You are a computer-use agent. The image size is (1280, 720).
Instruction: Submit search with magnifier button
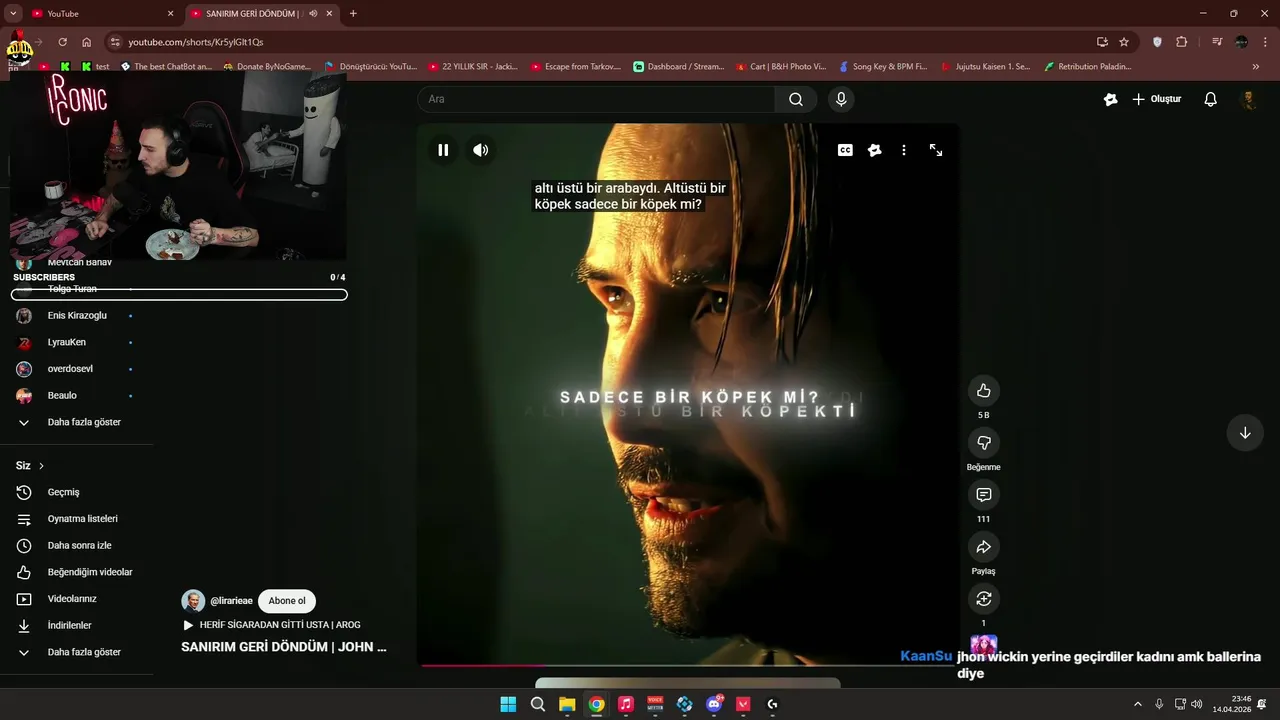[x=796, y=99]
